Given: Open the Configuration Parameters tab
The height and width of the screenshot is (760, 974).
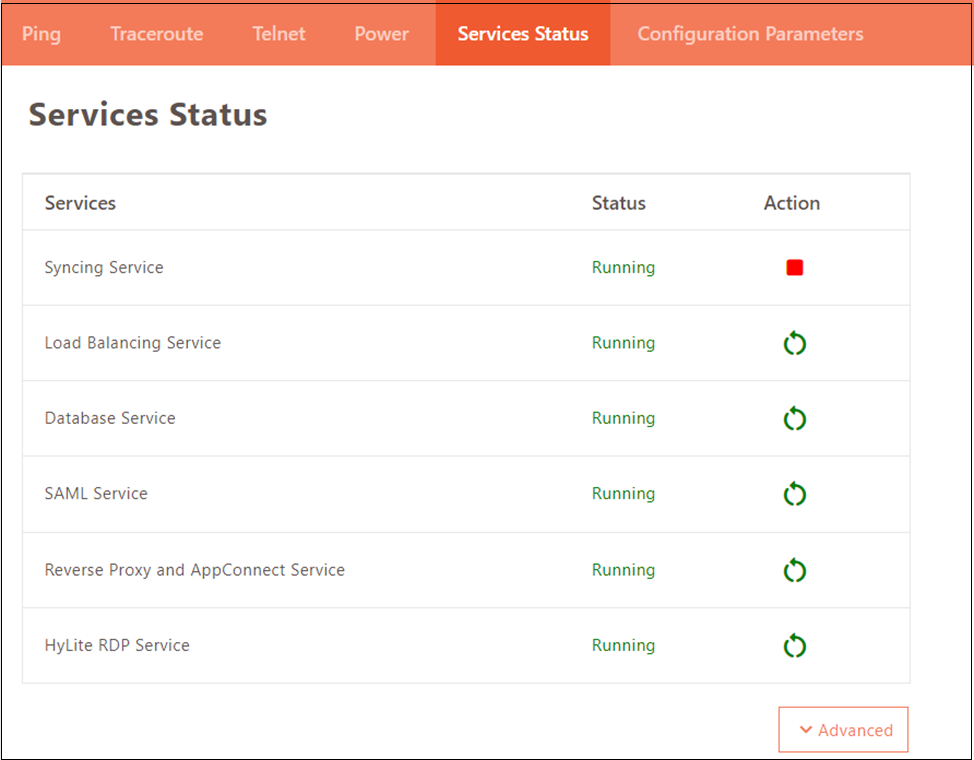Looking at the screenshot, I should (750, 34).
